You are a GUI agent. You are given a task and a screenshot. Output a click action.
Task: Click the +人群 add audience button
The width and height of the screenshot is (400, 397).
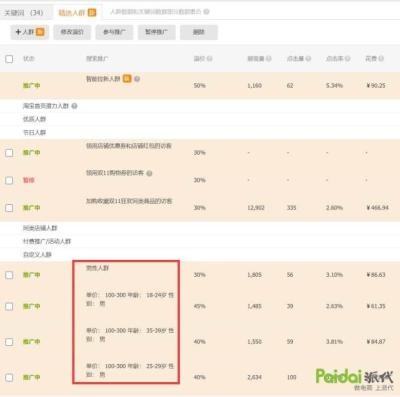[30, 32]
